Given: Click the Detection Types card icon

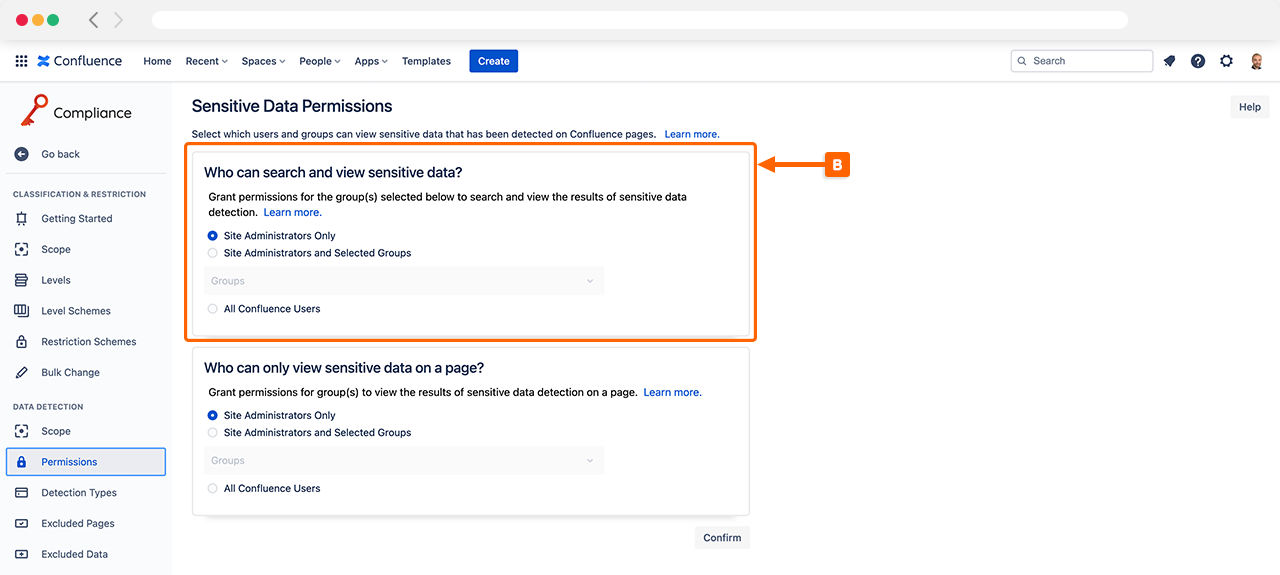Looking at the screenshot, I should 21,493.
